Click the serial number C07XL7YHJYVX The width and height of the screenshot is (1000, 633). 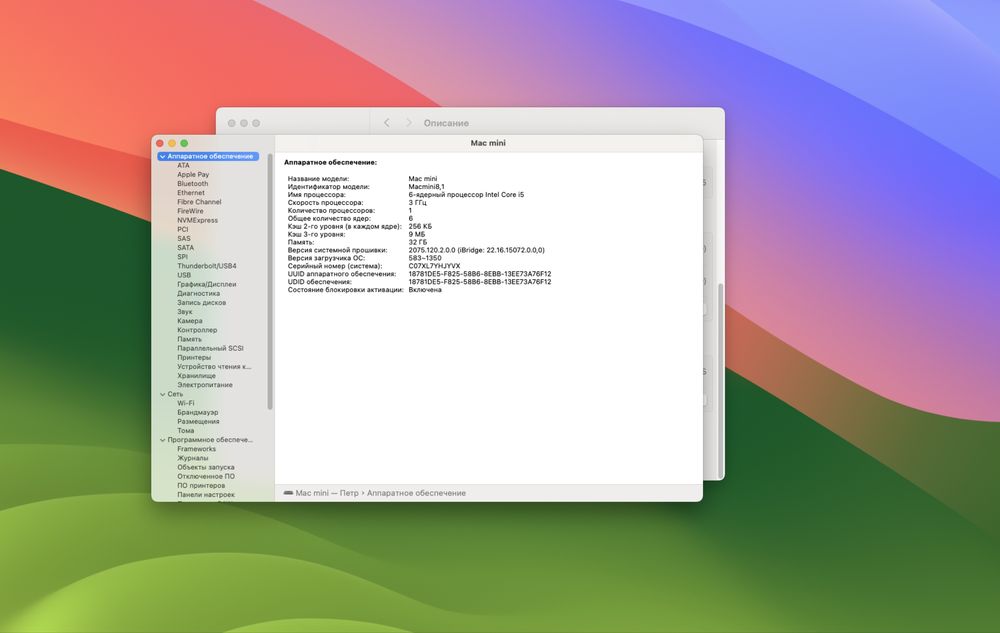(434, 266)
